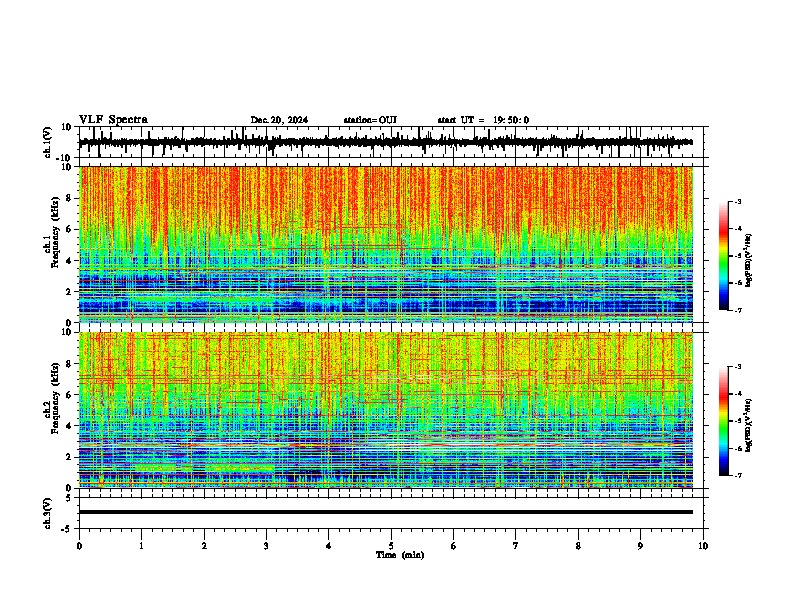Click inside the ch.1 spectrogram panel
The width and height of the screenshot is (792, 612).
coord(385,244)
